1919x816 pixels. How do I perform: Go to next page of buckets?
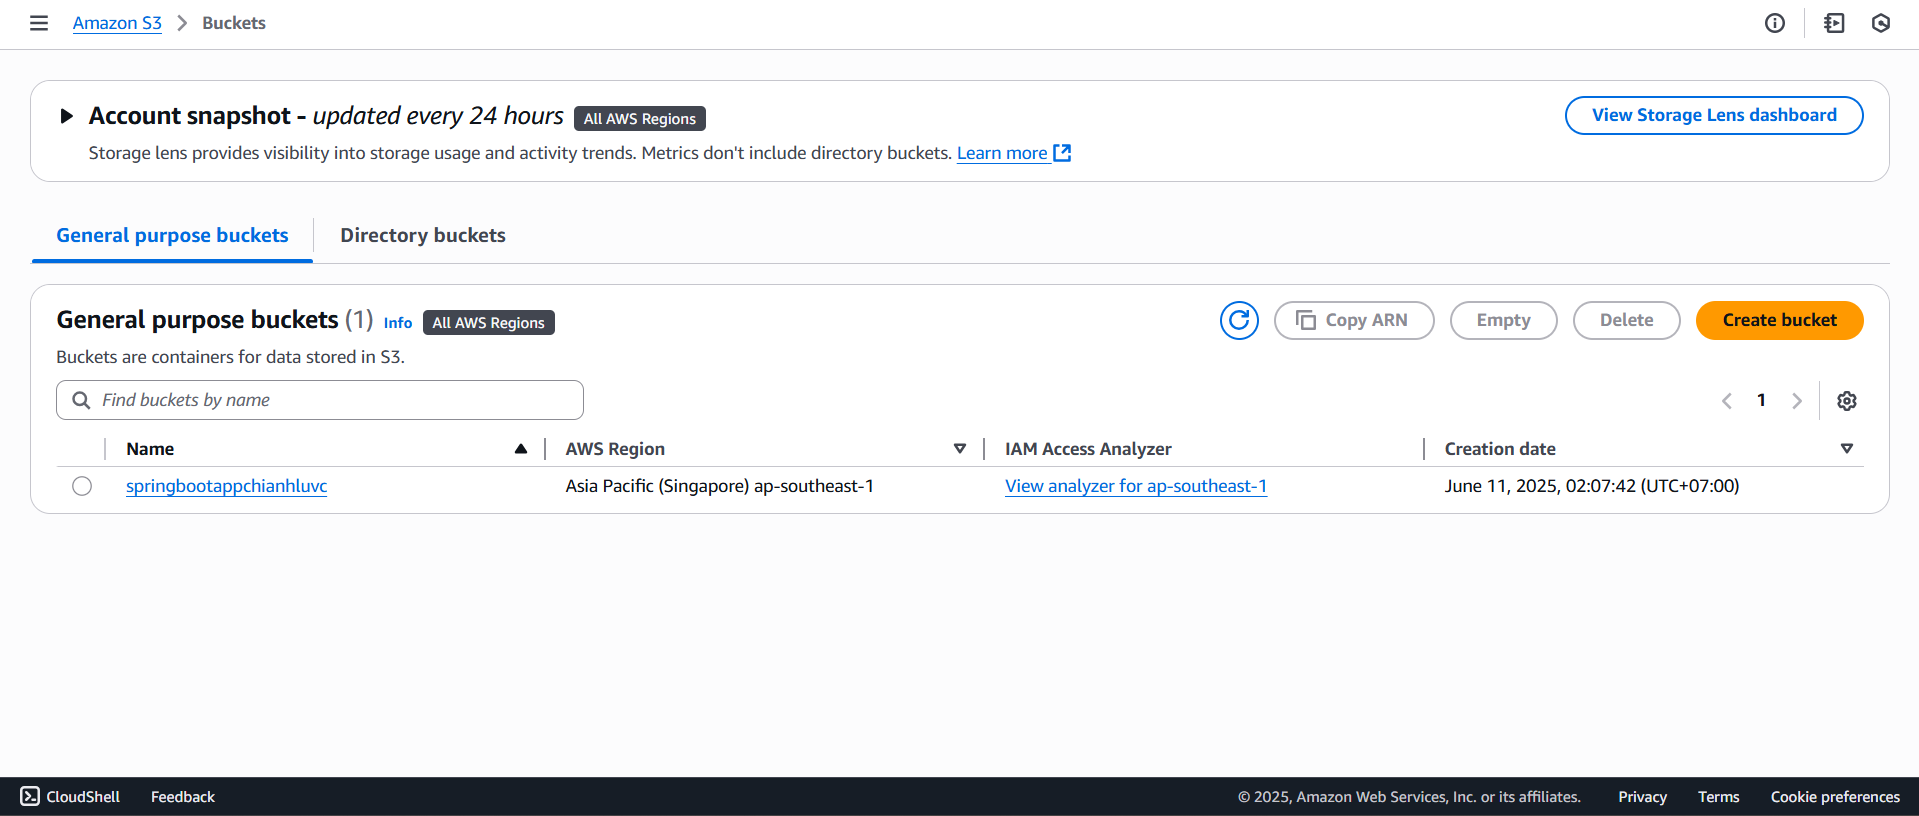[x=1797, y=401]
